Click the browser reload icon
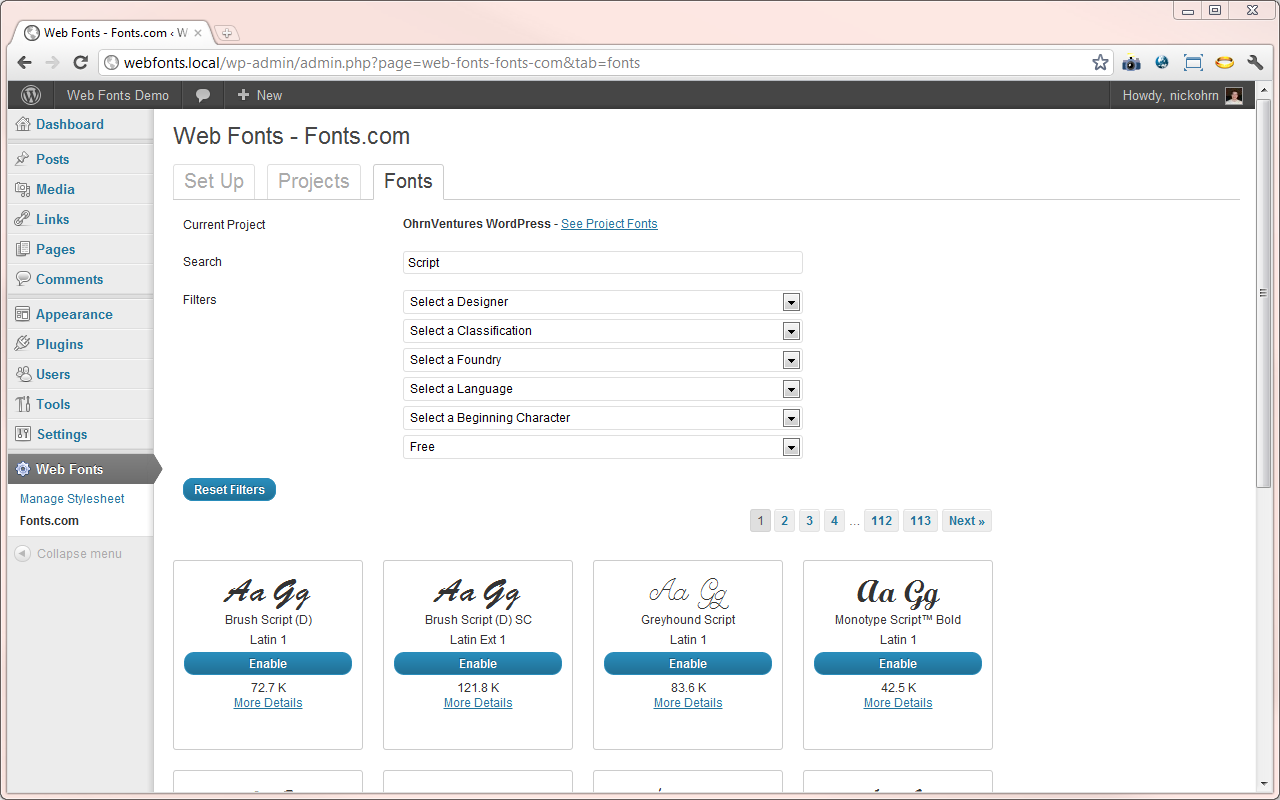1280x800 pixels. click(81, 62)
